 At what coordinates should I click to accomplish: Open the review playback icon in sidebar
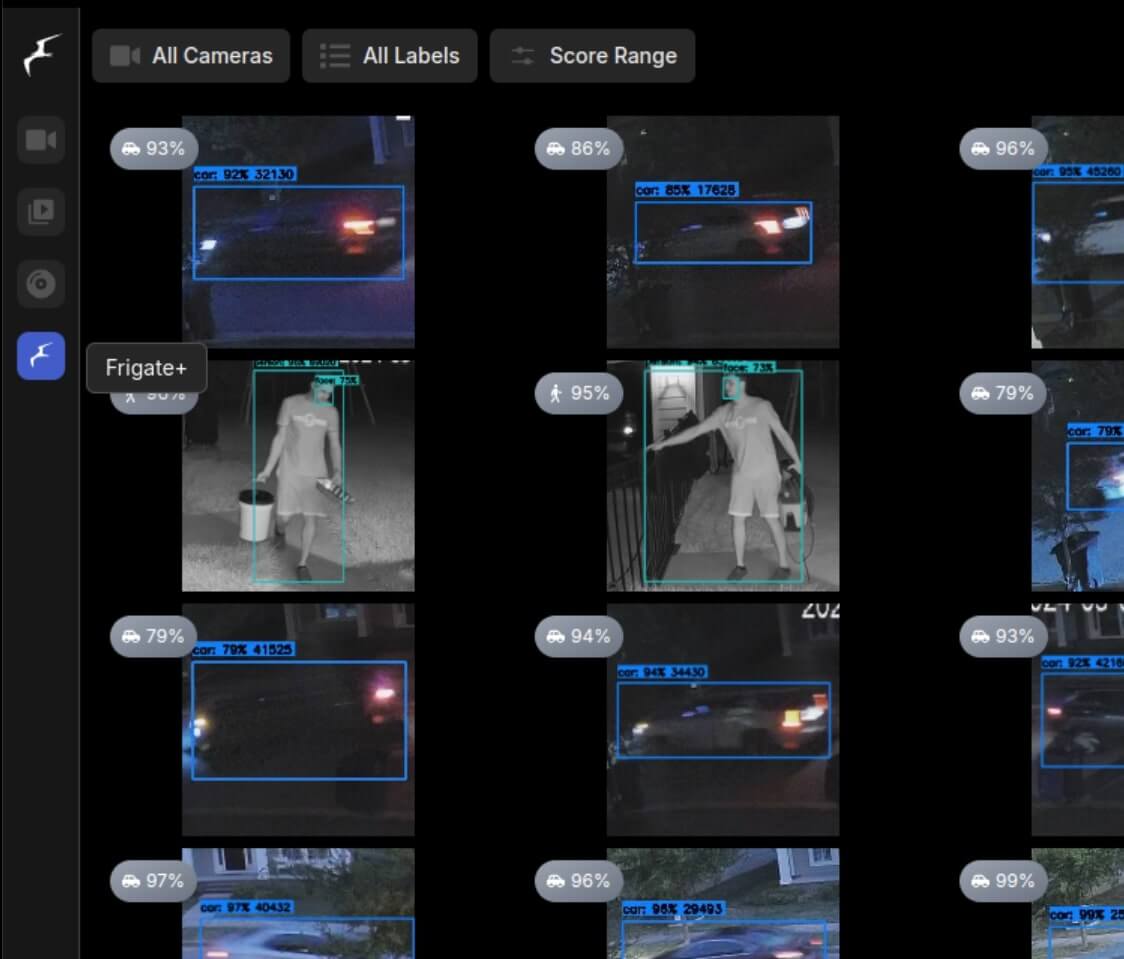41,212
